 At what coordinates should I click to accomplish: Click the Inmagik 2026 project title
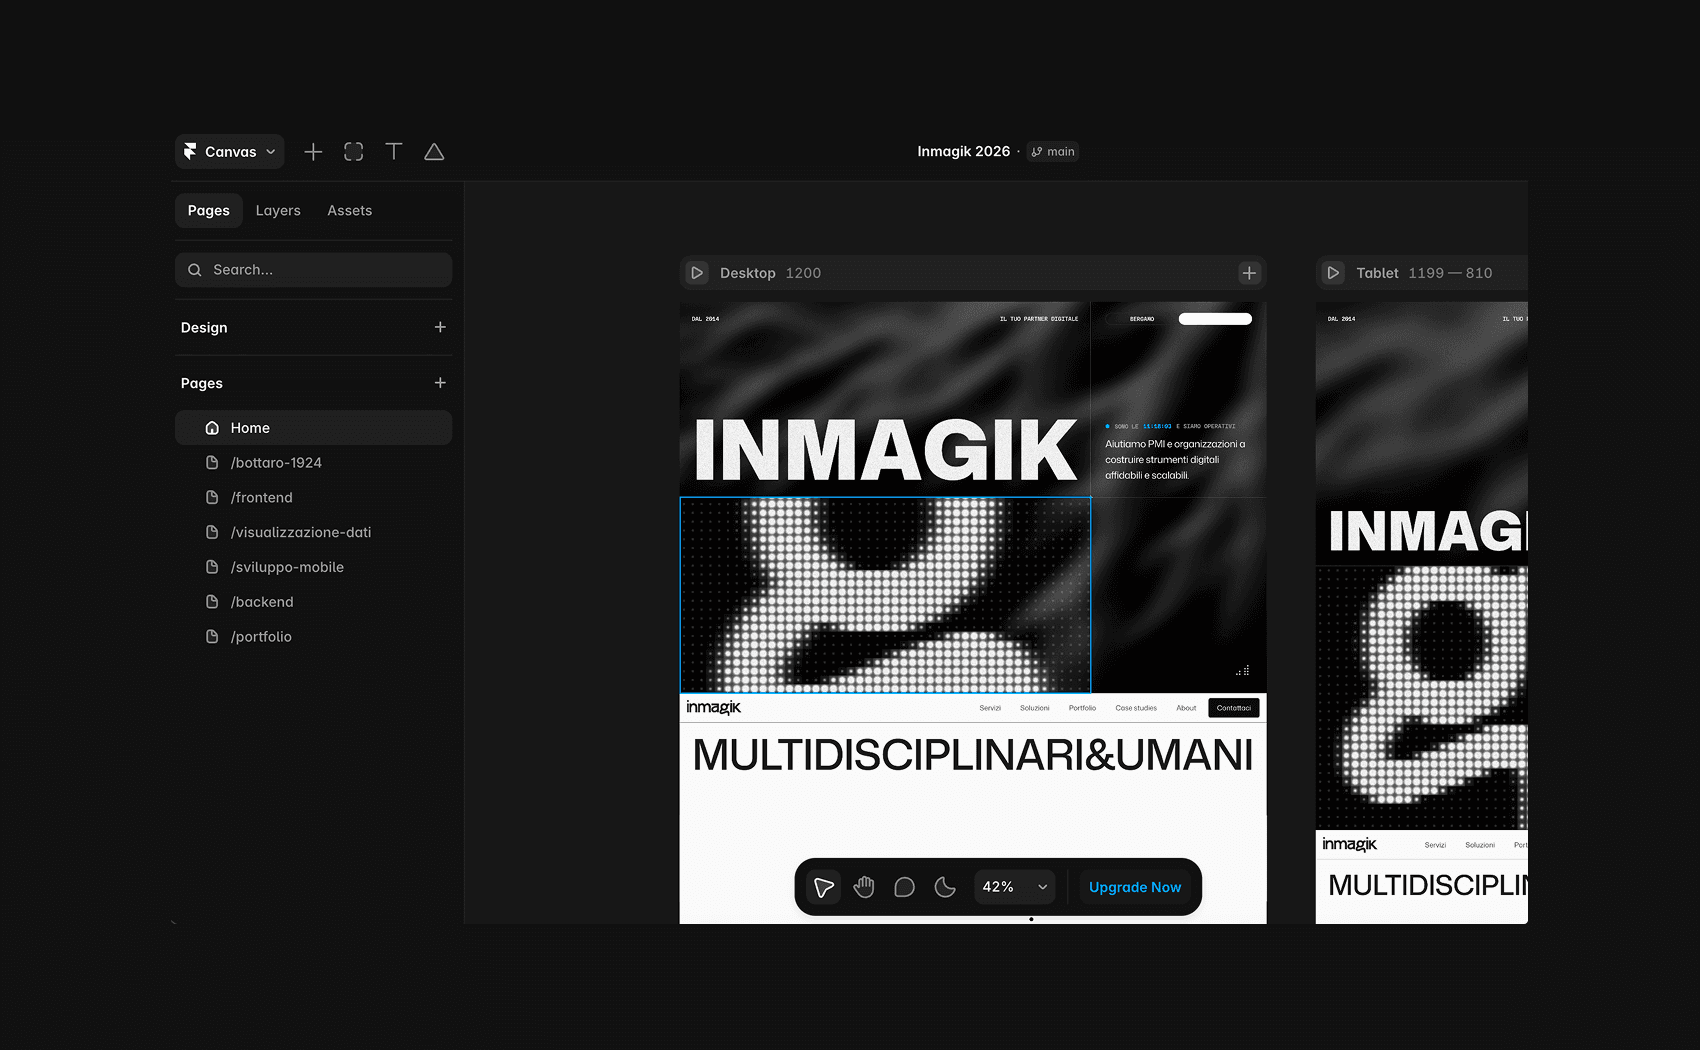pos(964,152)
